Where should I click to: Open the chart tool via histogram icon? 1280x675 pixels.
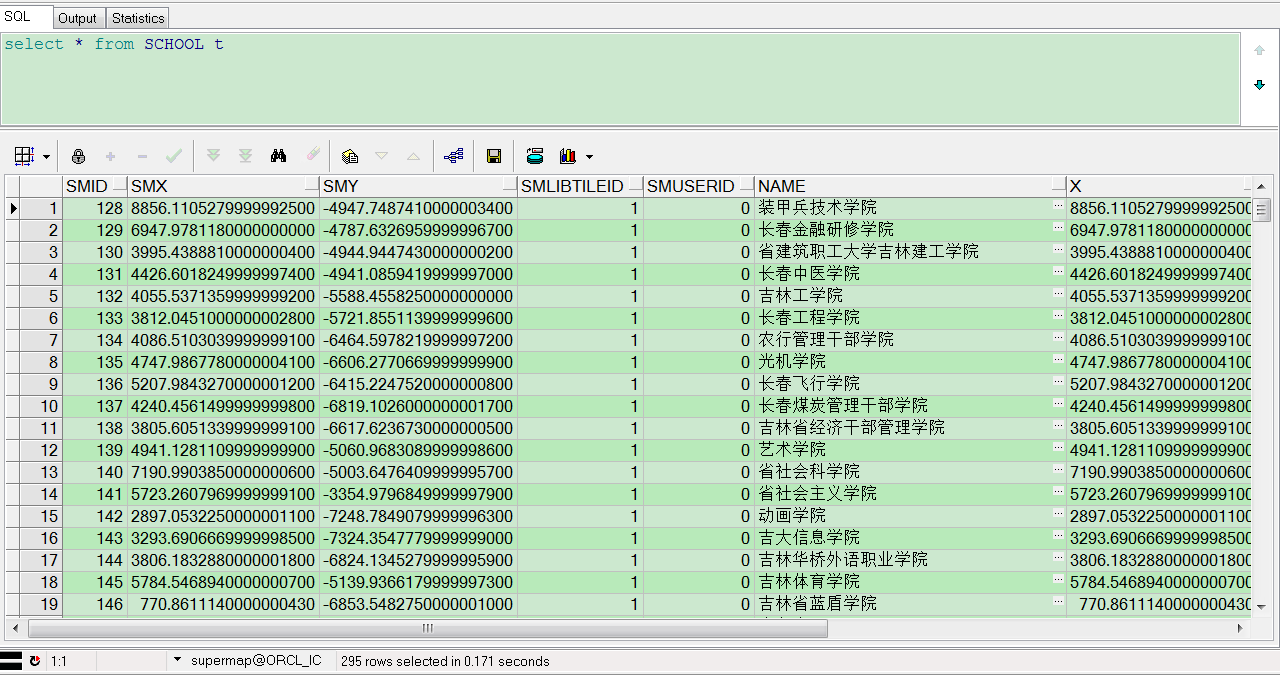[566, 156]
